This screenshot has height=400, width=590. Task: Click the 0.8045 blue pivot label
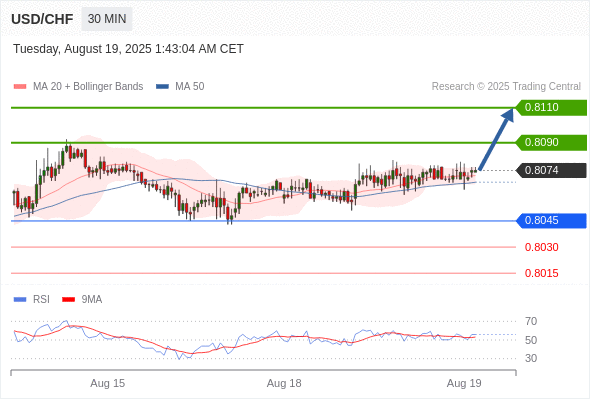click(551, 221)
